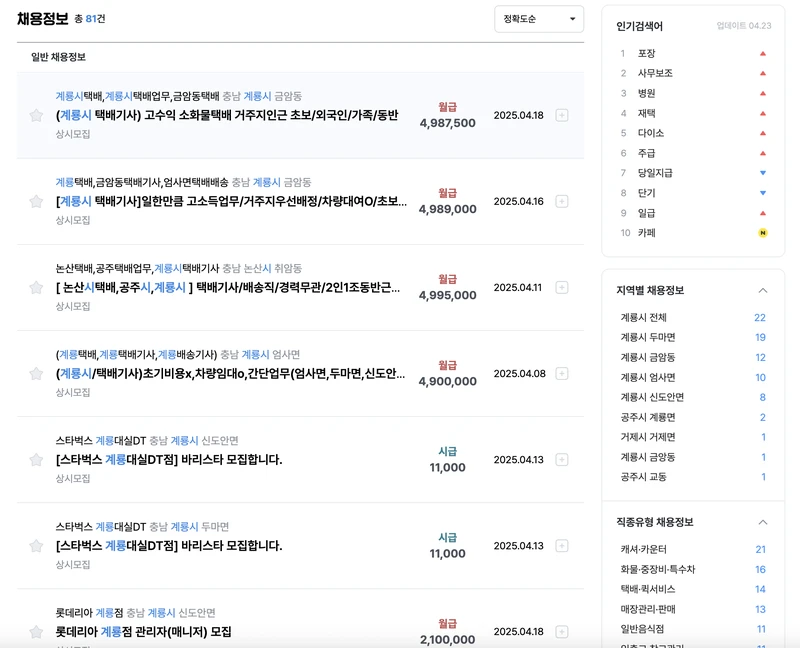Click the yellow N badge next to 카페
The image size is (800, 648).
(764, 233)
